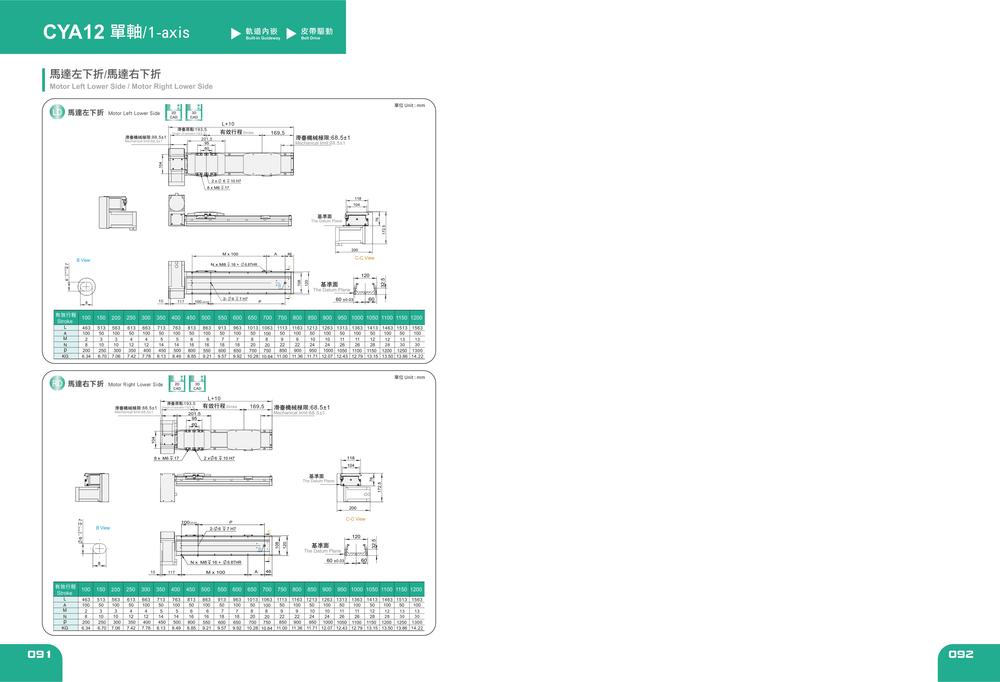Select the "軌道內嵌 Built-in Guideway" header label
The image size is (1000, 682).
263,33
